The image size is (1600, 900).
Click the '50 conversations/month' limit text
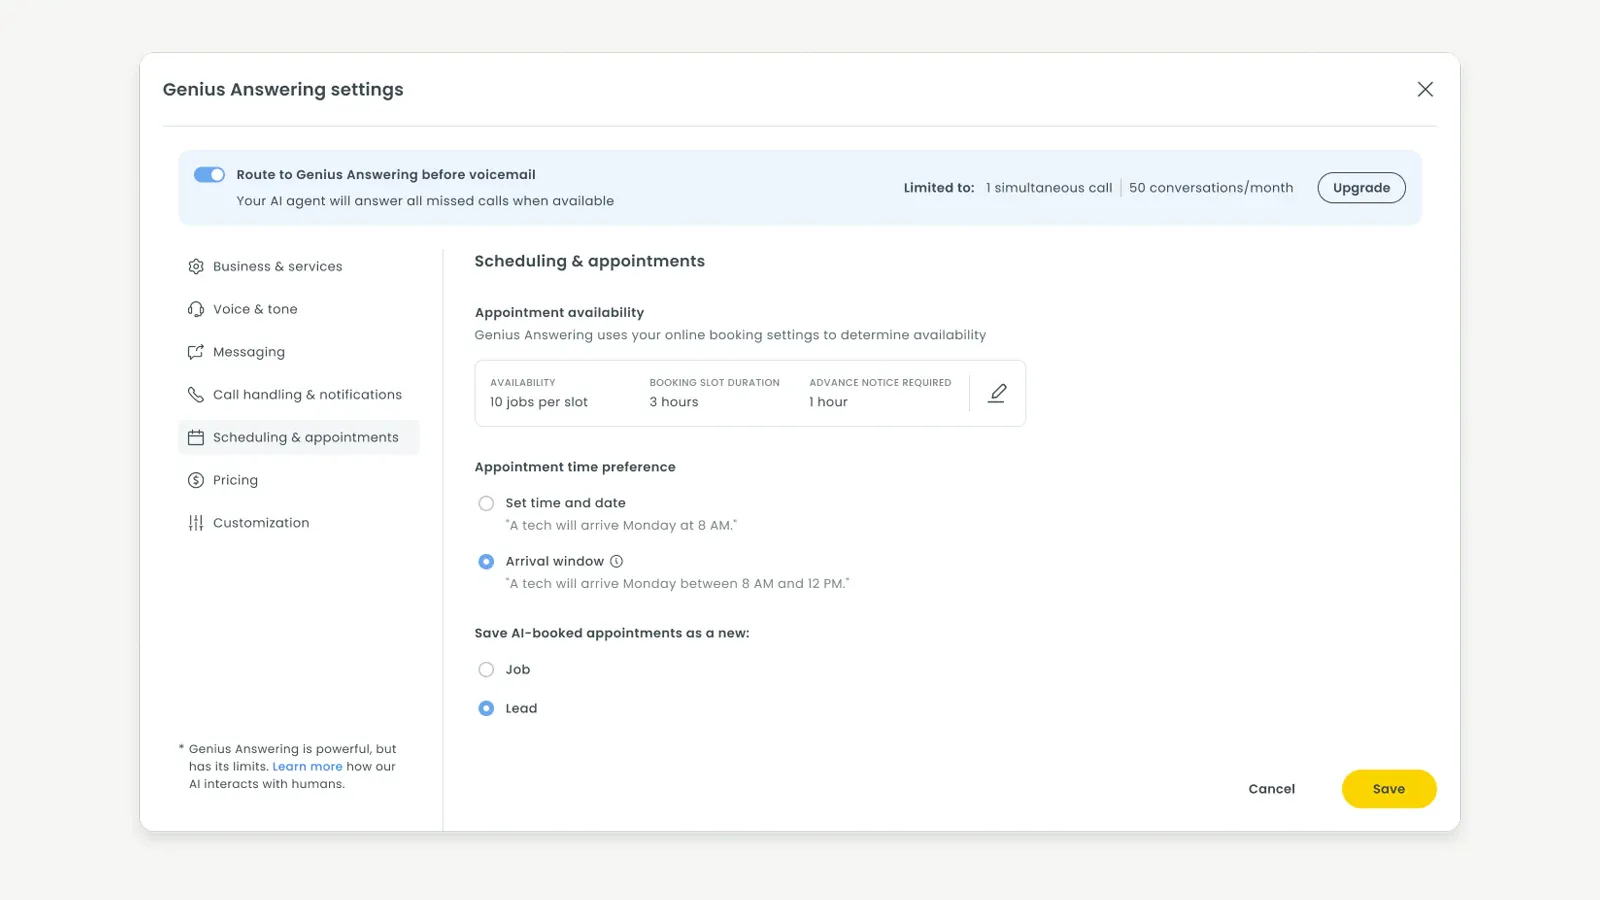tap(1211, 188)
